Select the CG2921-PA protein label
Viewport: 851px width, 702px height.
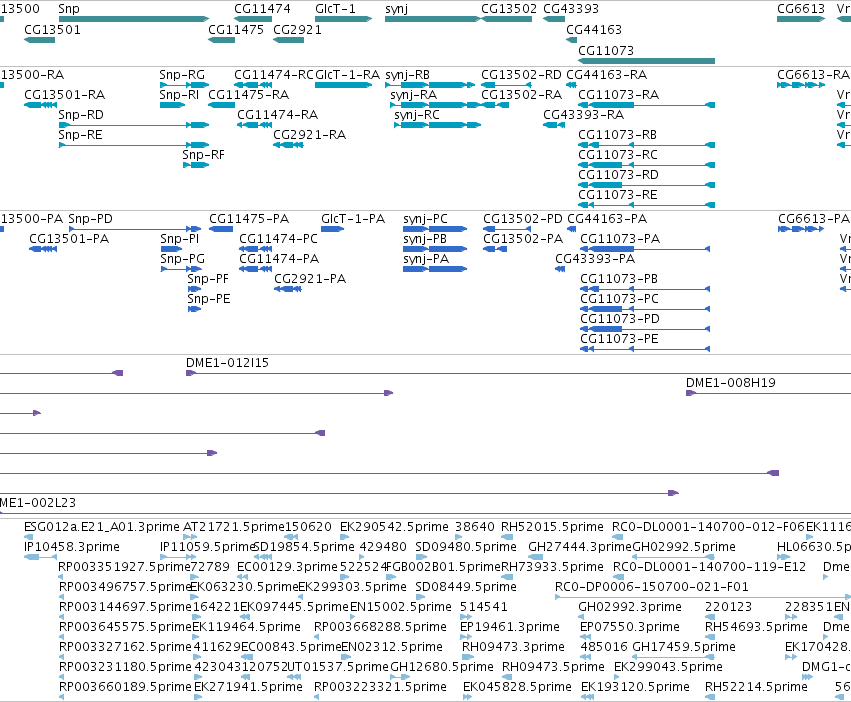click(x=310, y=279)
